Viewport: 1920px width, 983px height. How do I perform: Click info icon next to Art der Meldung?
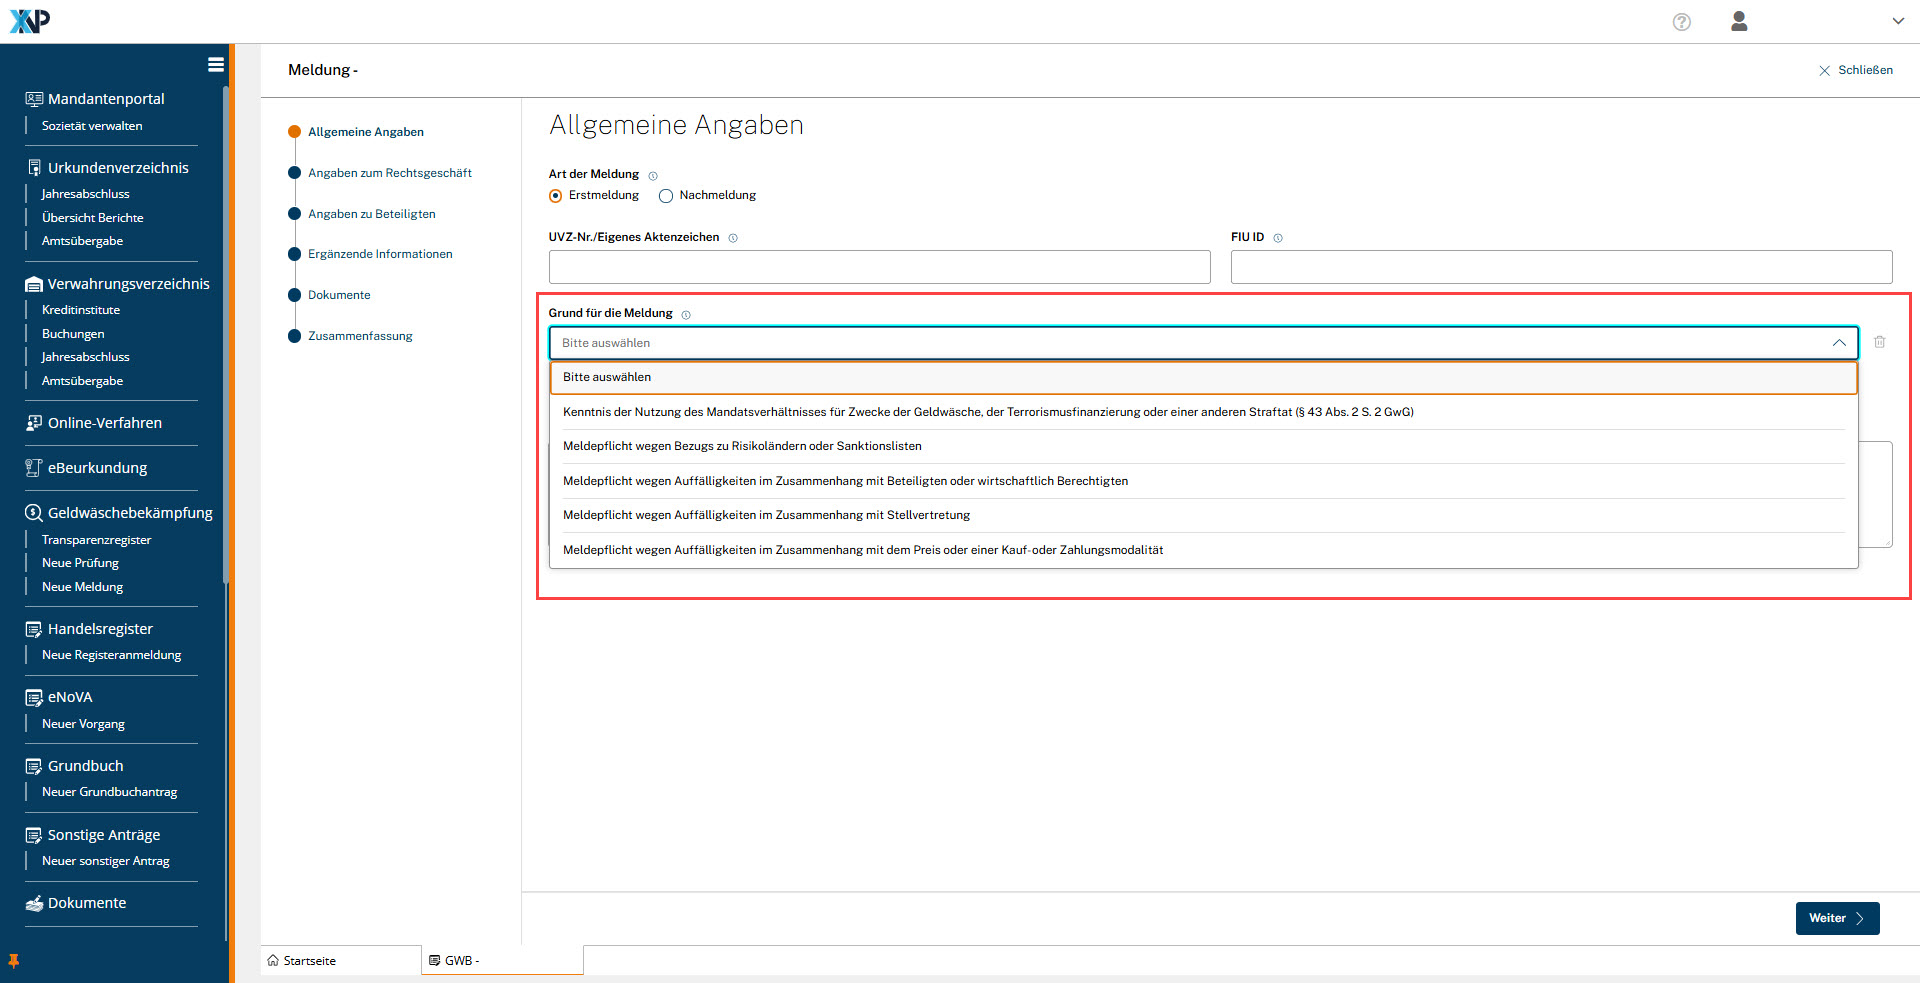point(653,176)
